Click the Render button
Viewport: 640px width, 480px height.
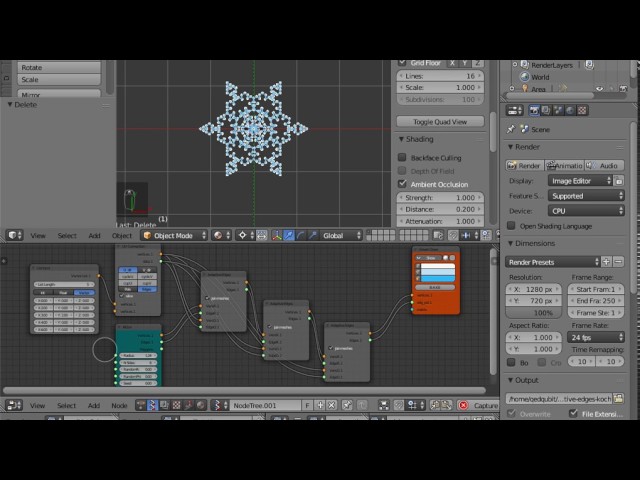(x=524, y=165)
